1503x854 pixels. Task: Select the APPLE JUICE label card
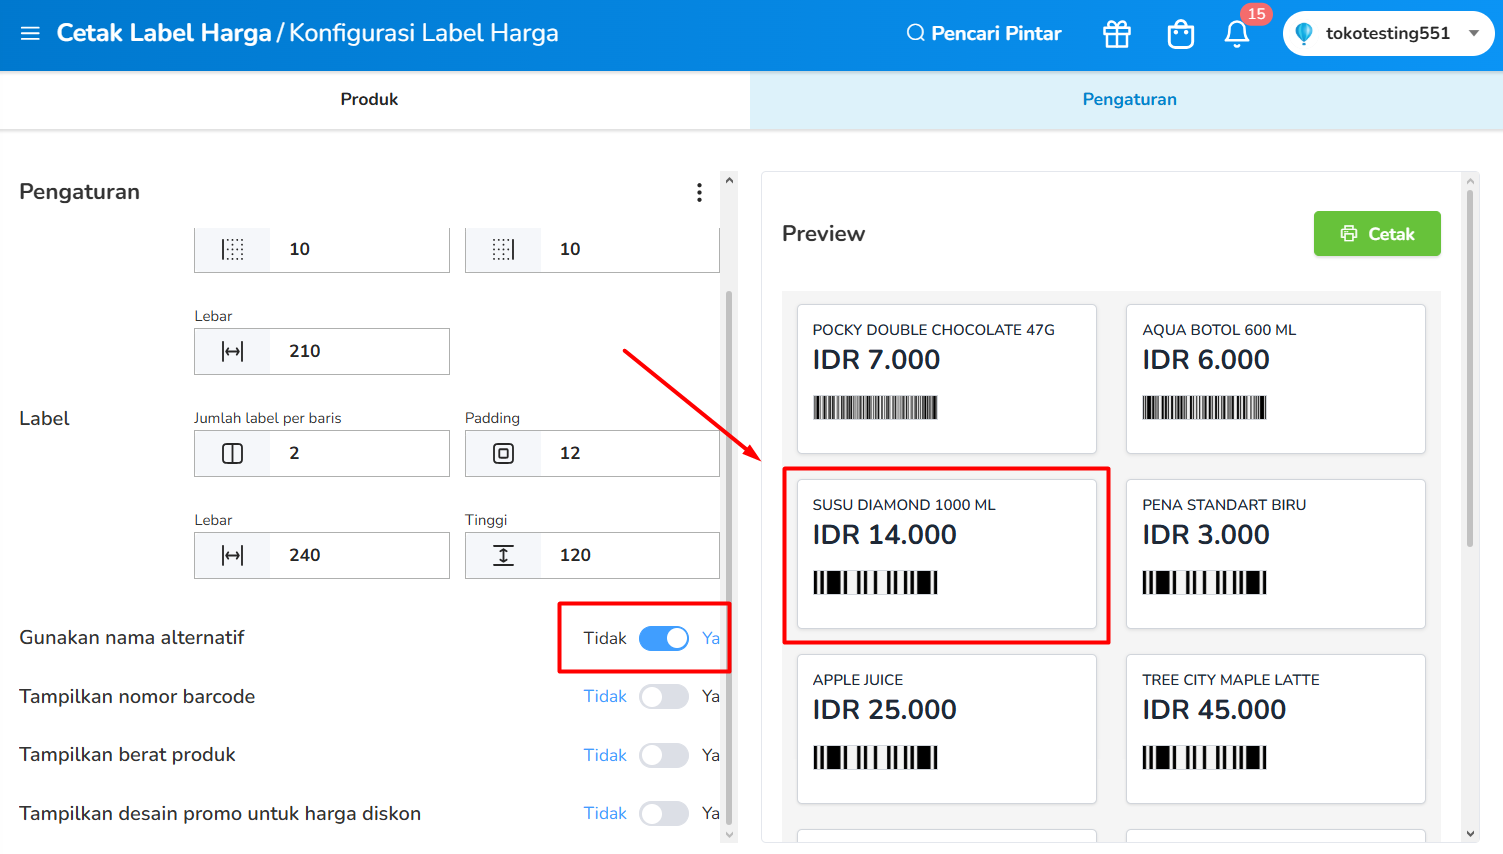tap(947, 729)
